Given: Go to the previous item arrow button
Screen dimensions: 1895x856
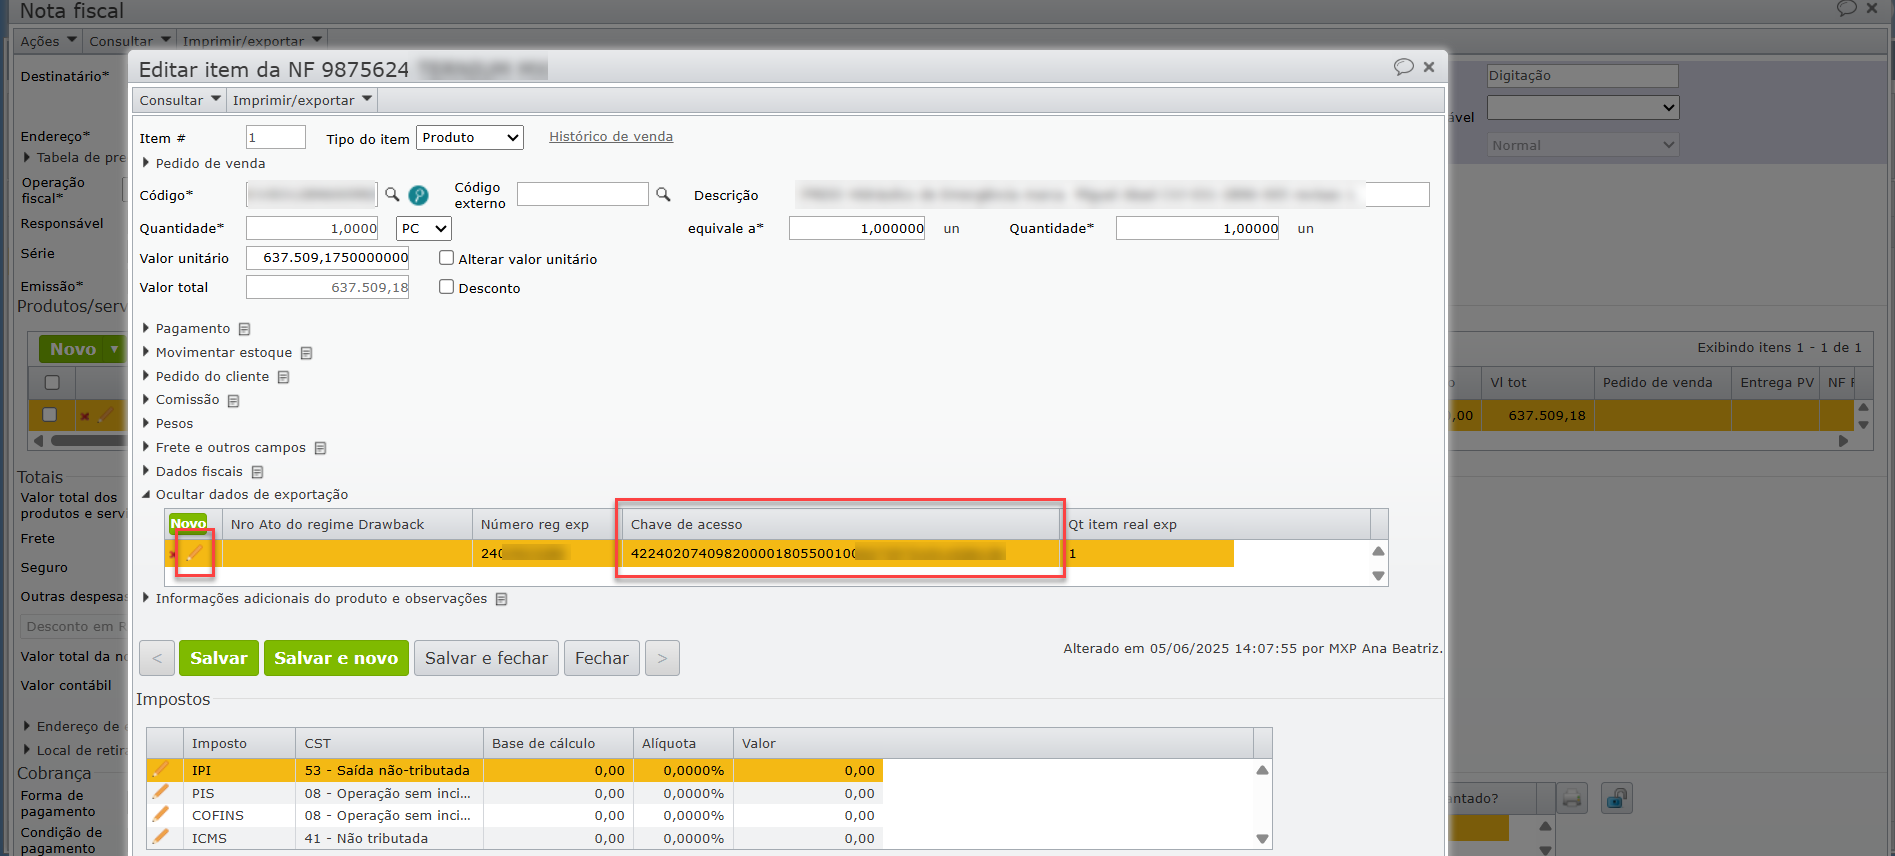Looking at the screenshot, I should [x=157, y=658].
